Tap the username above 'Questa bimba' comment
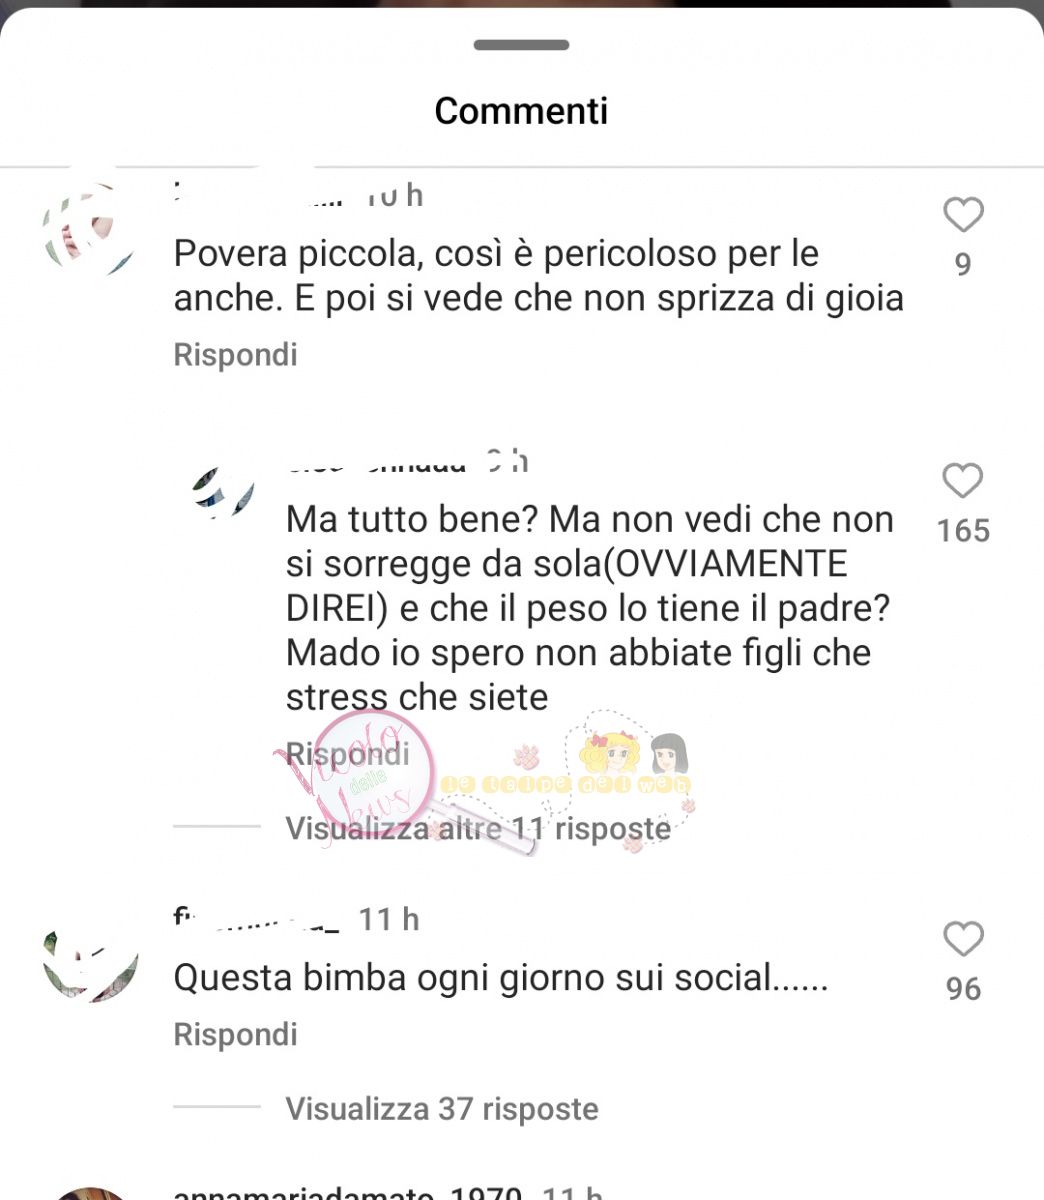Viewport: 1044px width, 1200px height. [257, 919]
